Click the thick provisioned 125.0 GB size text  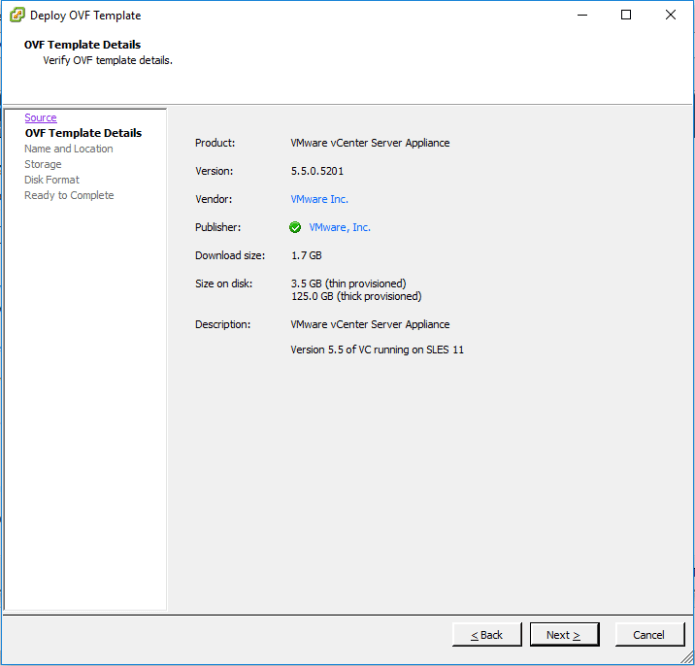coord(355,296)
